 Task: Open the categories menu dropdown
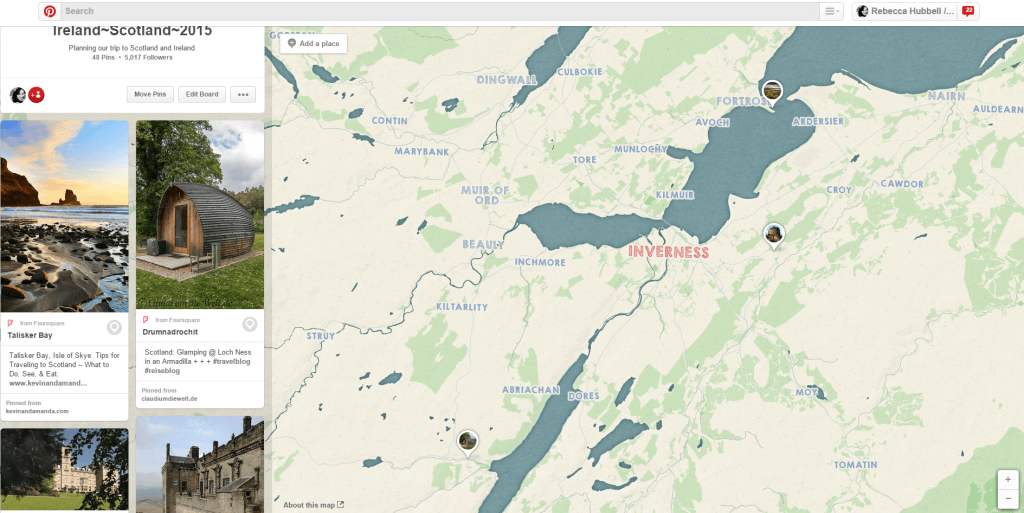tap(831, 11)
